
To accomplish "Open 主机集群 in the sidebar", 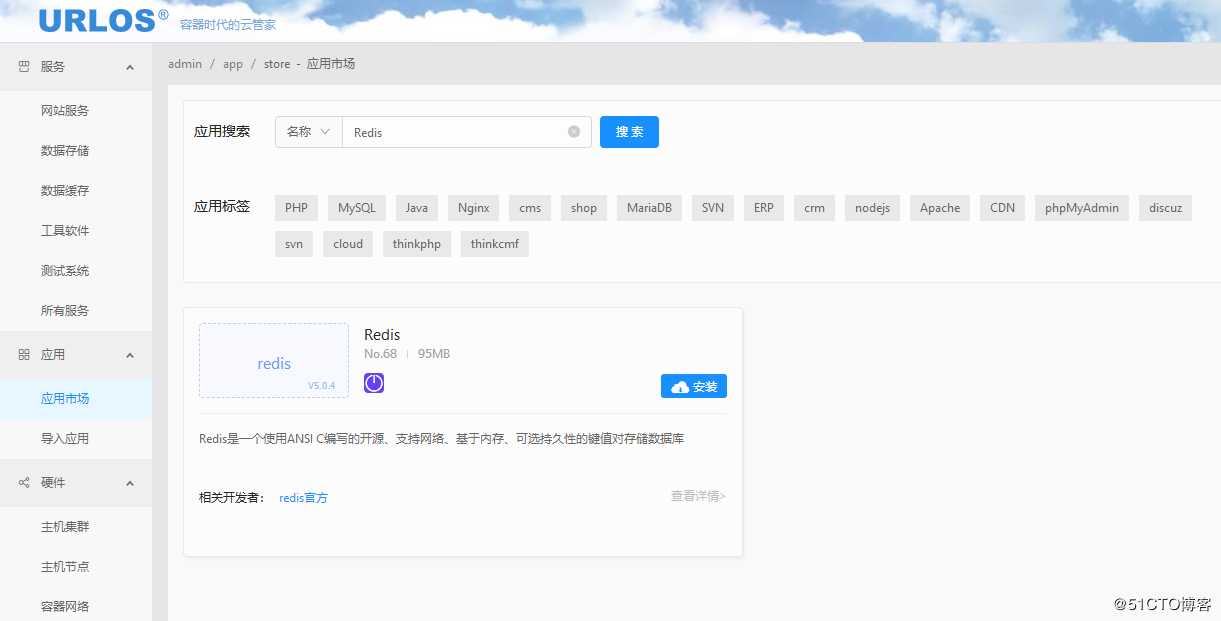I will point(65,527).
